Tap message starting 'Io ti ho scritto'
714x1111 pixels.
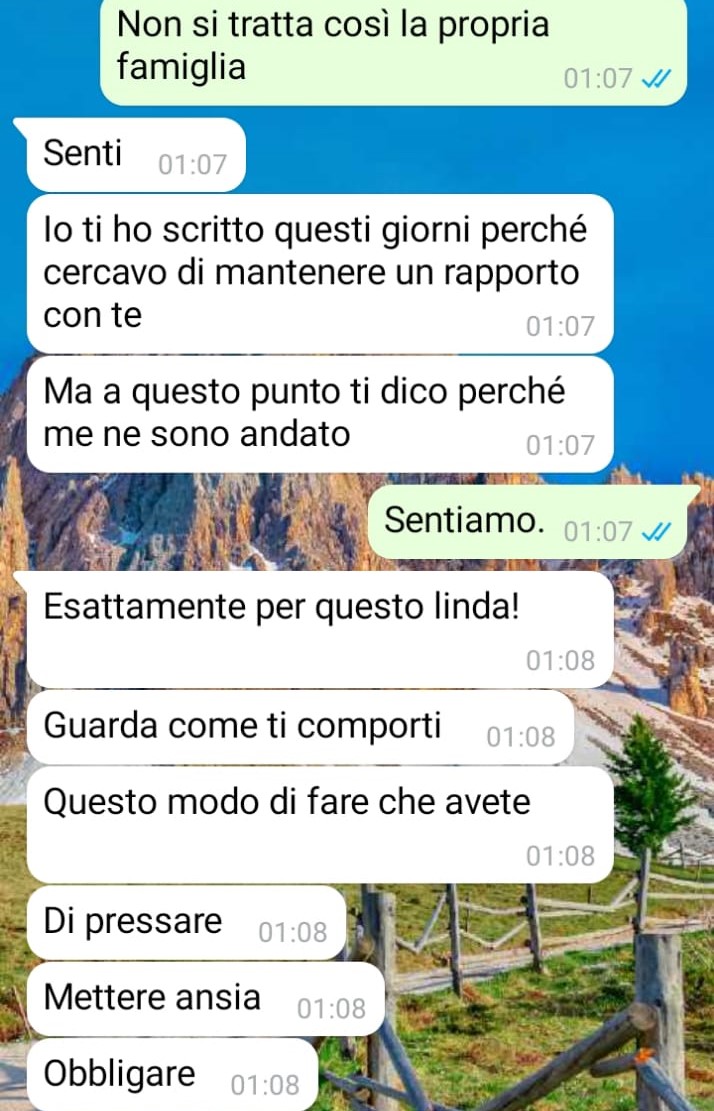pyautogui.click(x=319, y=273)
